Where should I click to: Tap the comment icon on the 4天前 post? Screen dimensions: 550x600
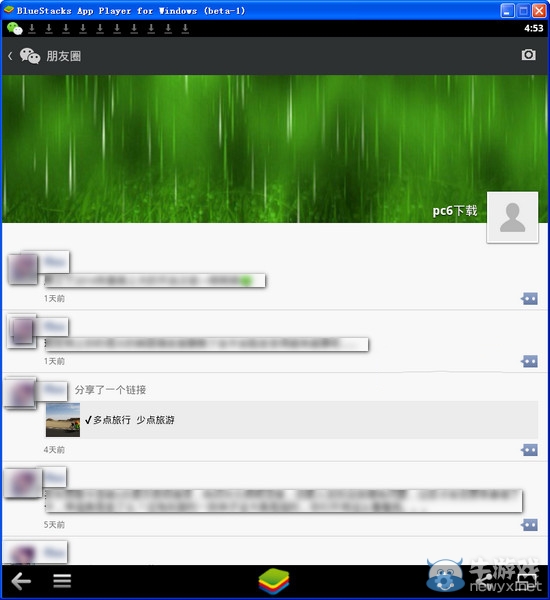click(x=529, y=450)
